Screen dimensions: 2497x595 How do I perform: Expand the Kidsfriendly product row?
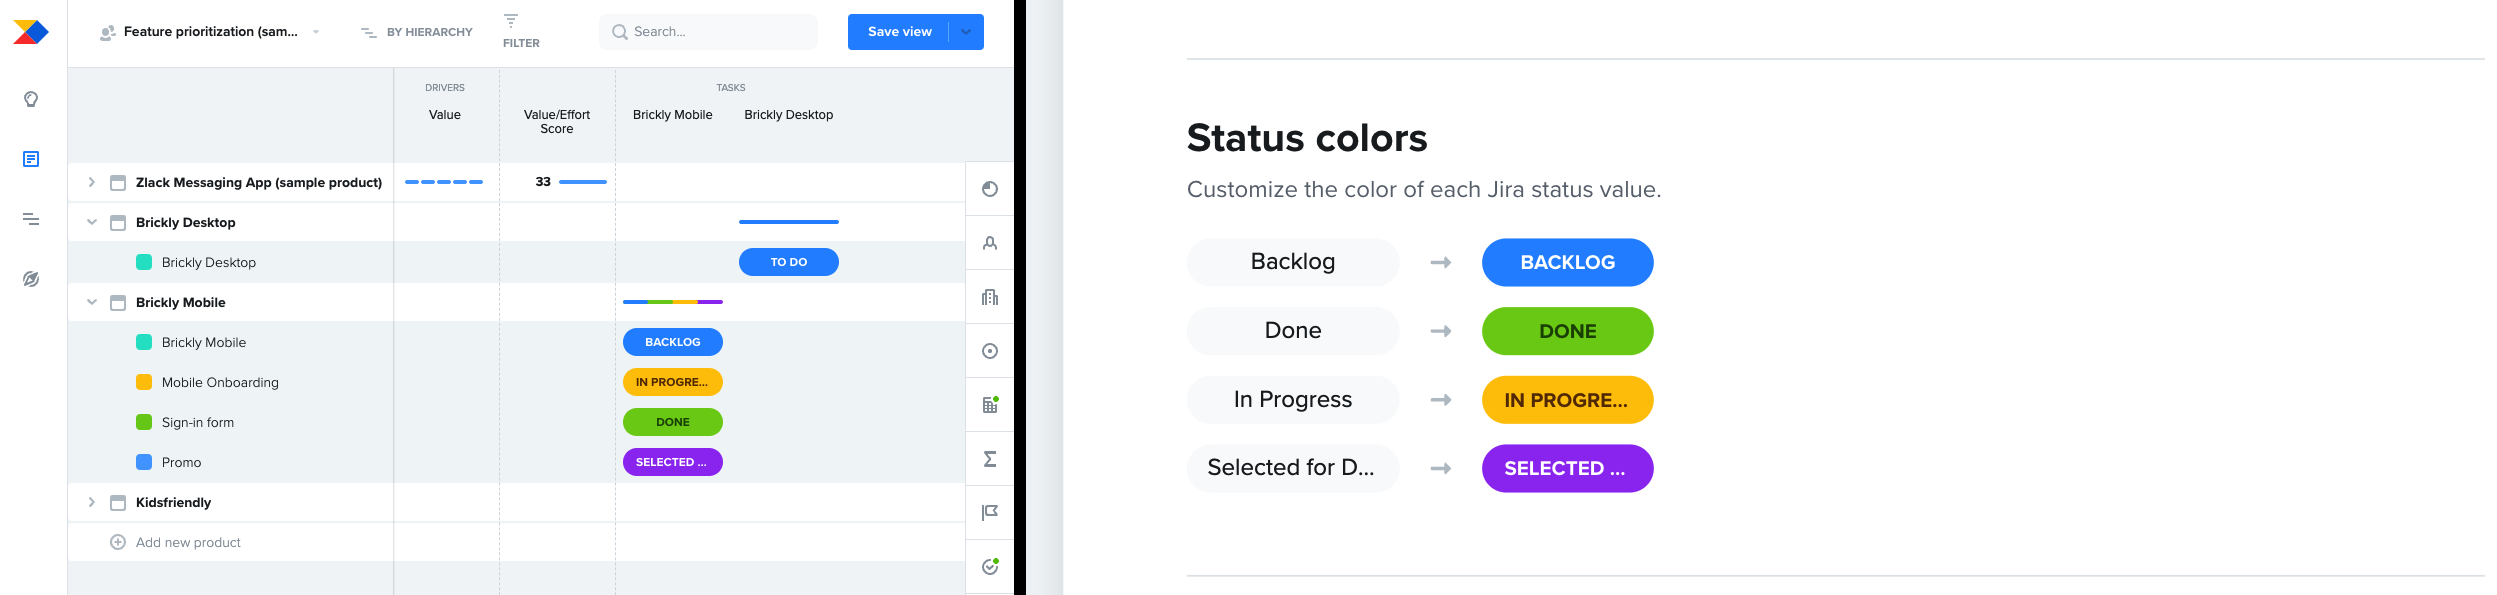(91, 502)
